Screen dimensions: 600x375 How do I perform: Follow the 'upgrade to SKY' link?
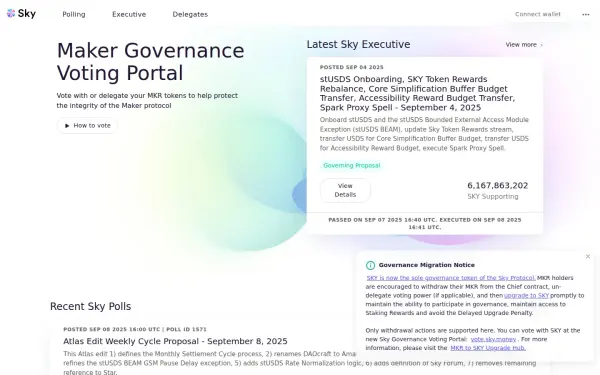(527, 295)
